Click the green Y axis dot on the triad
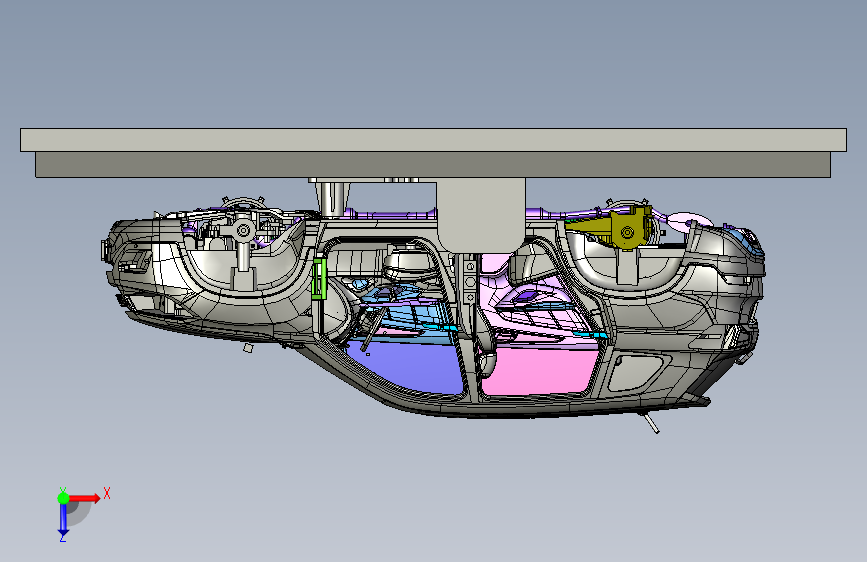This screenshot has width=867, height=562. click(x=63, y=498)
